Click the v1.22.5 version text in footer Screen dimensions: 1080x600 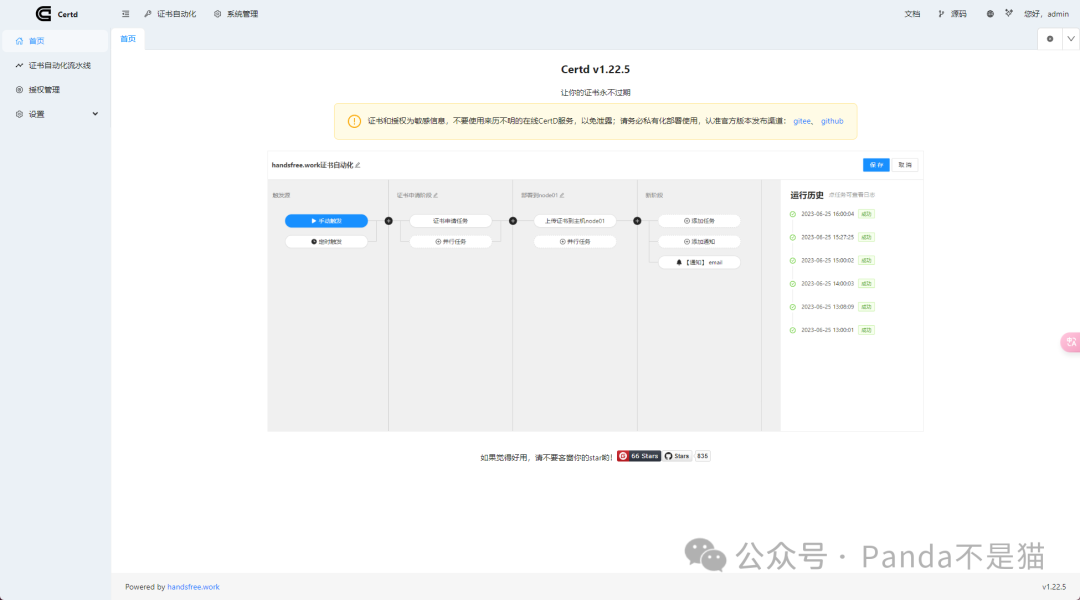1054,587
